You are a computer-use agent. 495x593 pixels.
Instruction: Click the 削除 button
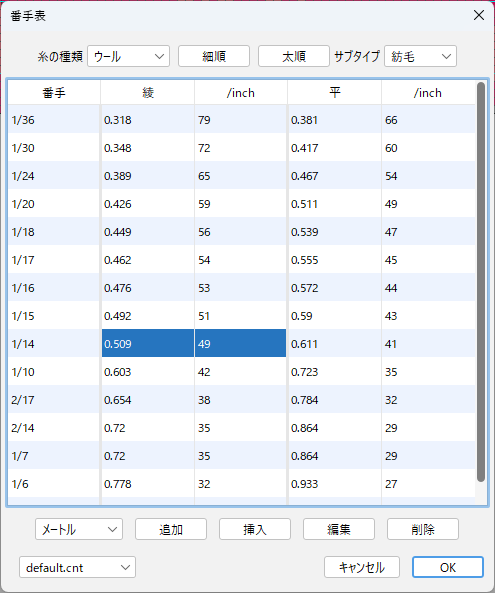tap(423, 529)
